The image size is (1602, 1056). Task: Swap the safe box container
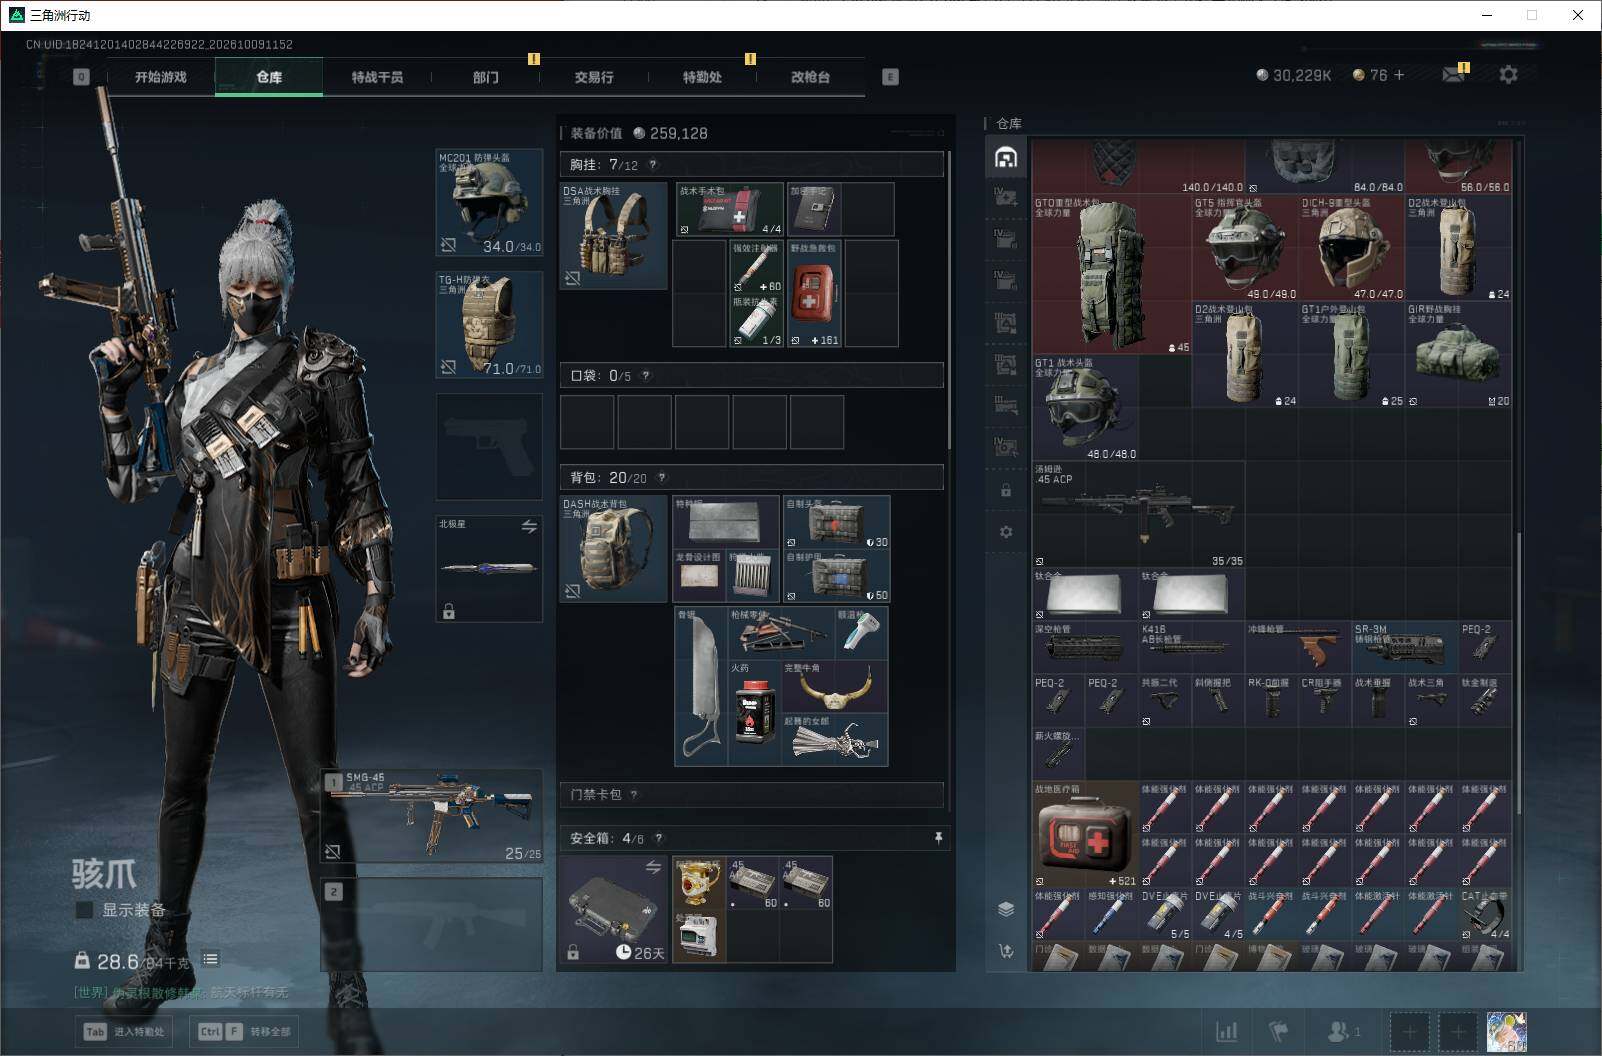[x=653, y=867]
